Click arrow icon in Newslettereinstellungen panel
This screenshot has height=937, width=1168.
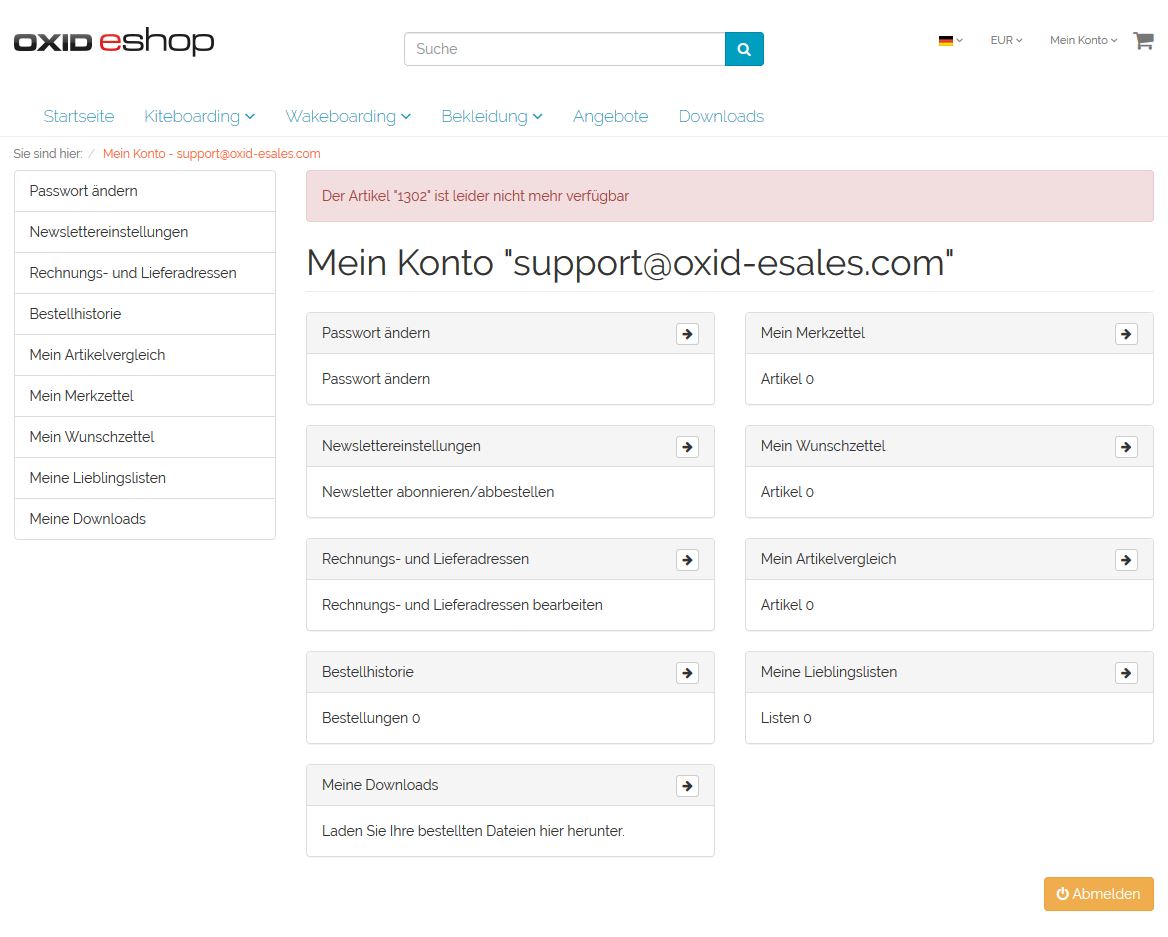687,447
